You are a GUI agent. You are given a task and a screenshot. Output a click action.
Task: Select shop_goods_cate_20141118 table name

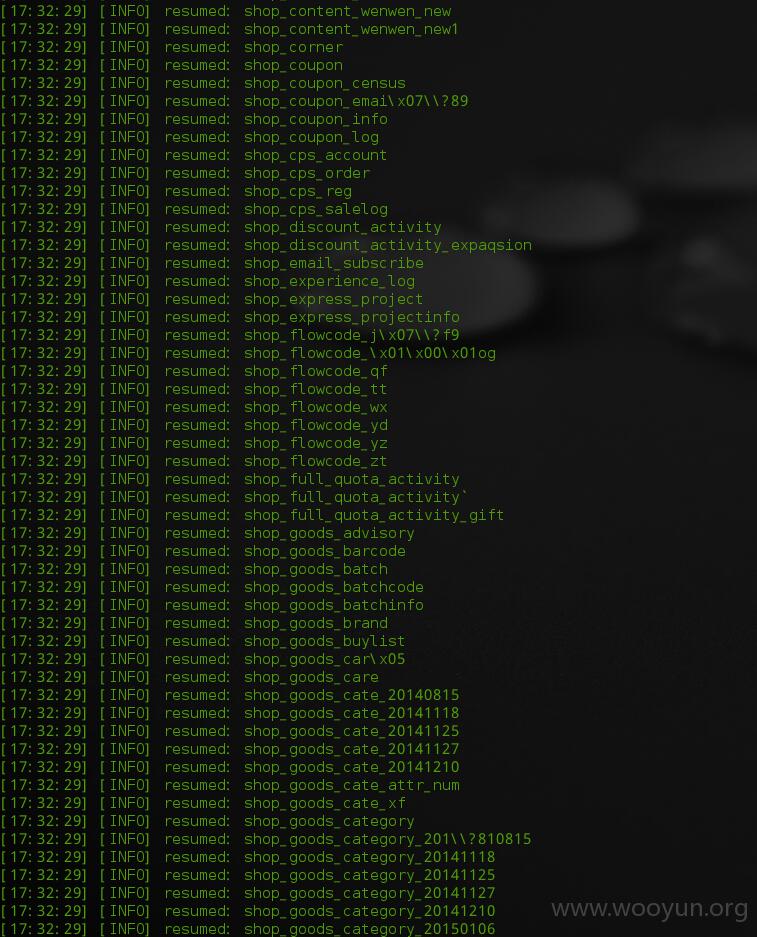tap(352, 713)
